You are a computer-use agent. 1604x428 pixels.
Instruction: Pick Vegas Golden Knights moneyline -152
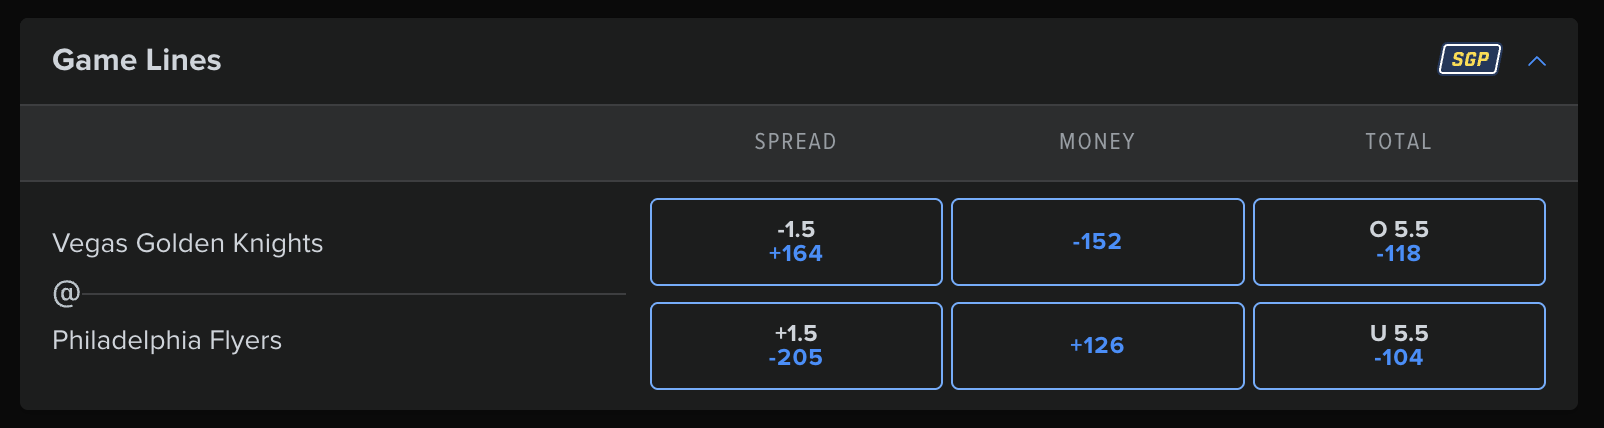(x=1097, y=242)
